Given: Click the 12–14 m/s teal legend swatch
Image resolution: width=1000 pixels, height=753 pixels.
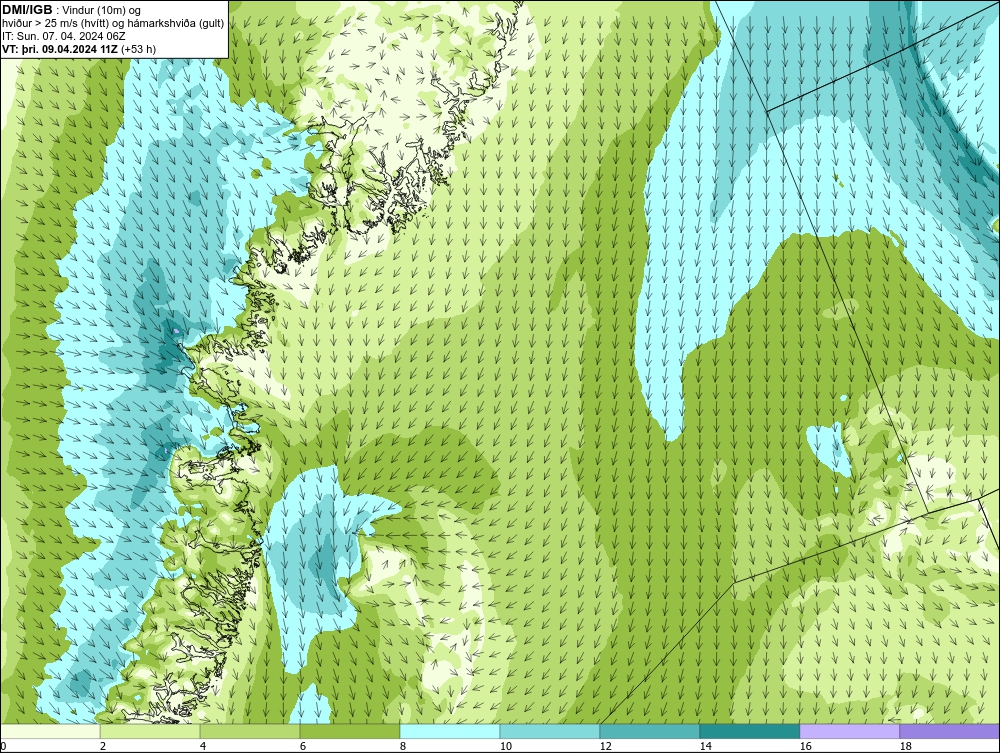Looking at the screenshot, I should 649,731.
